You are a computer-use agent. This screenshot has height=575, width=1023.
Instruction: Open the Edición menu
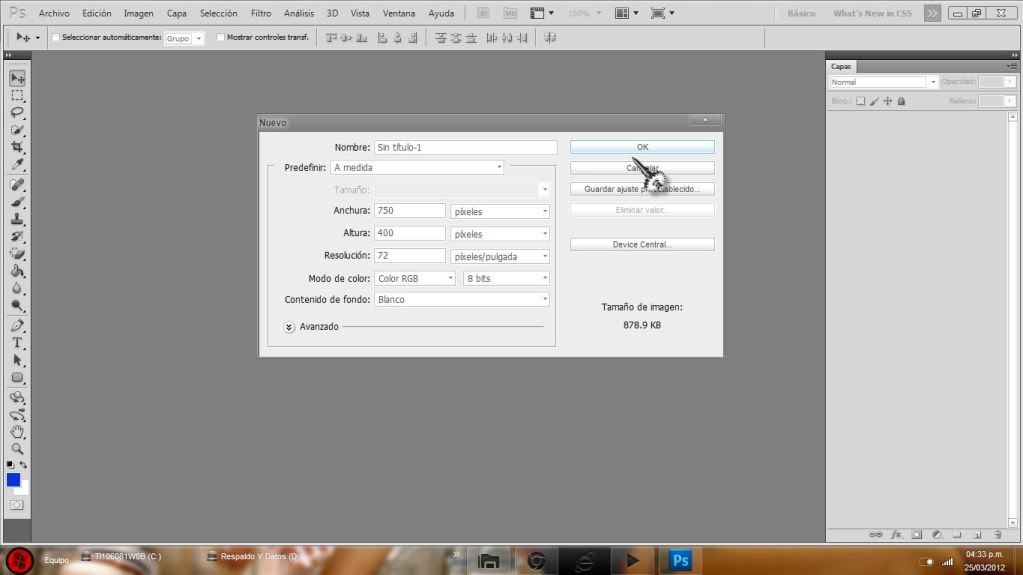point(97,13)
